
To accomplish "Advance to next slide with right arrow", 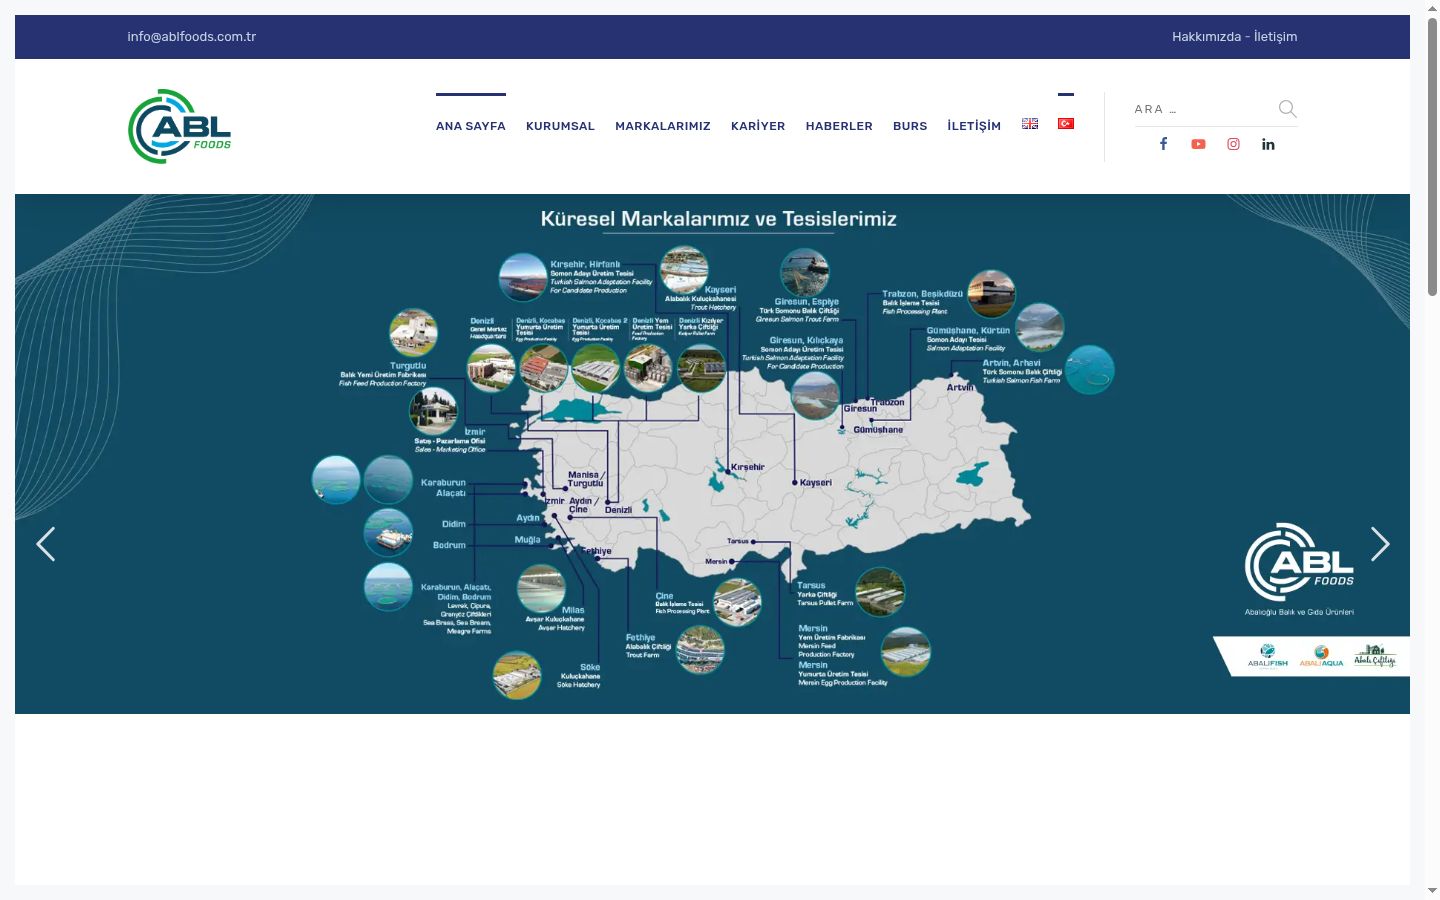I will pyautogui.click(x=1380, y=544).
